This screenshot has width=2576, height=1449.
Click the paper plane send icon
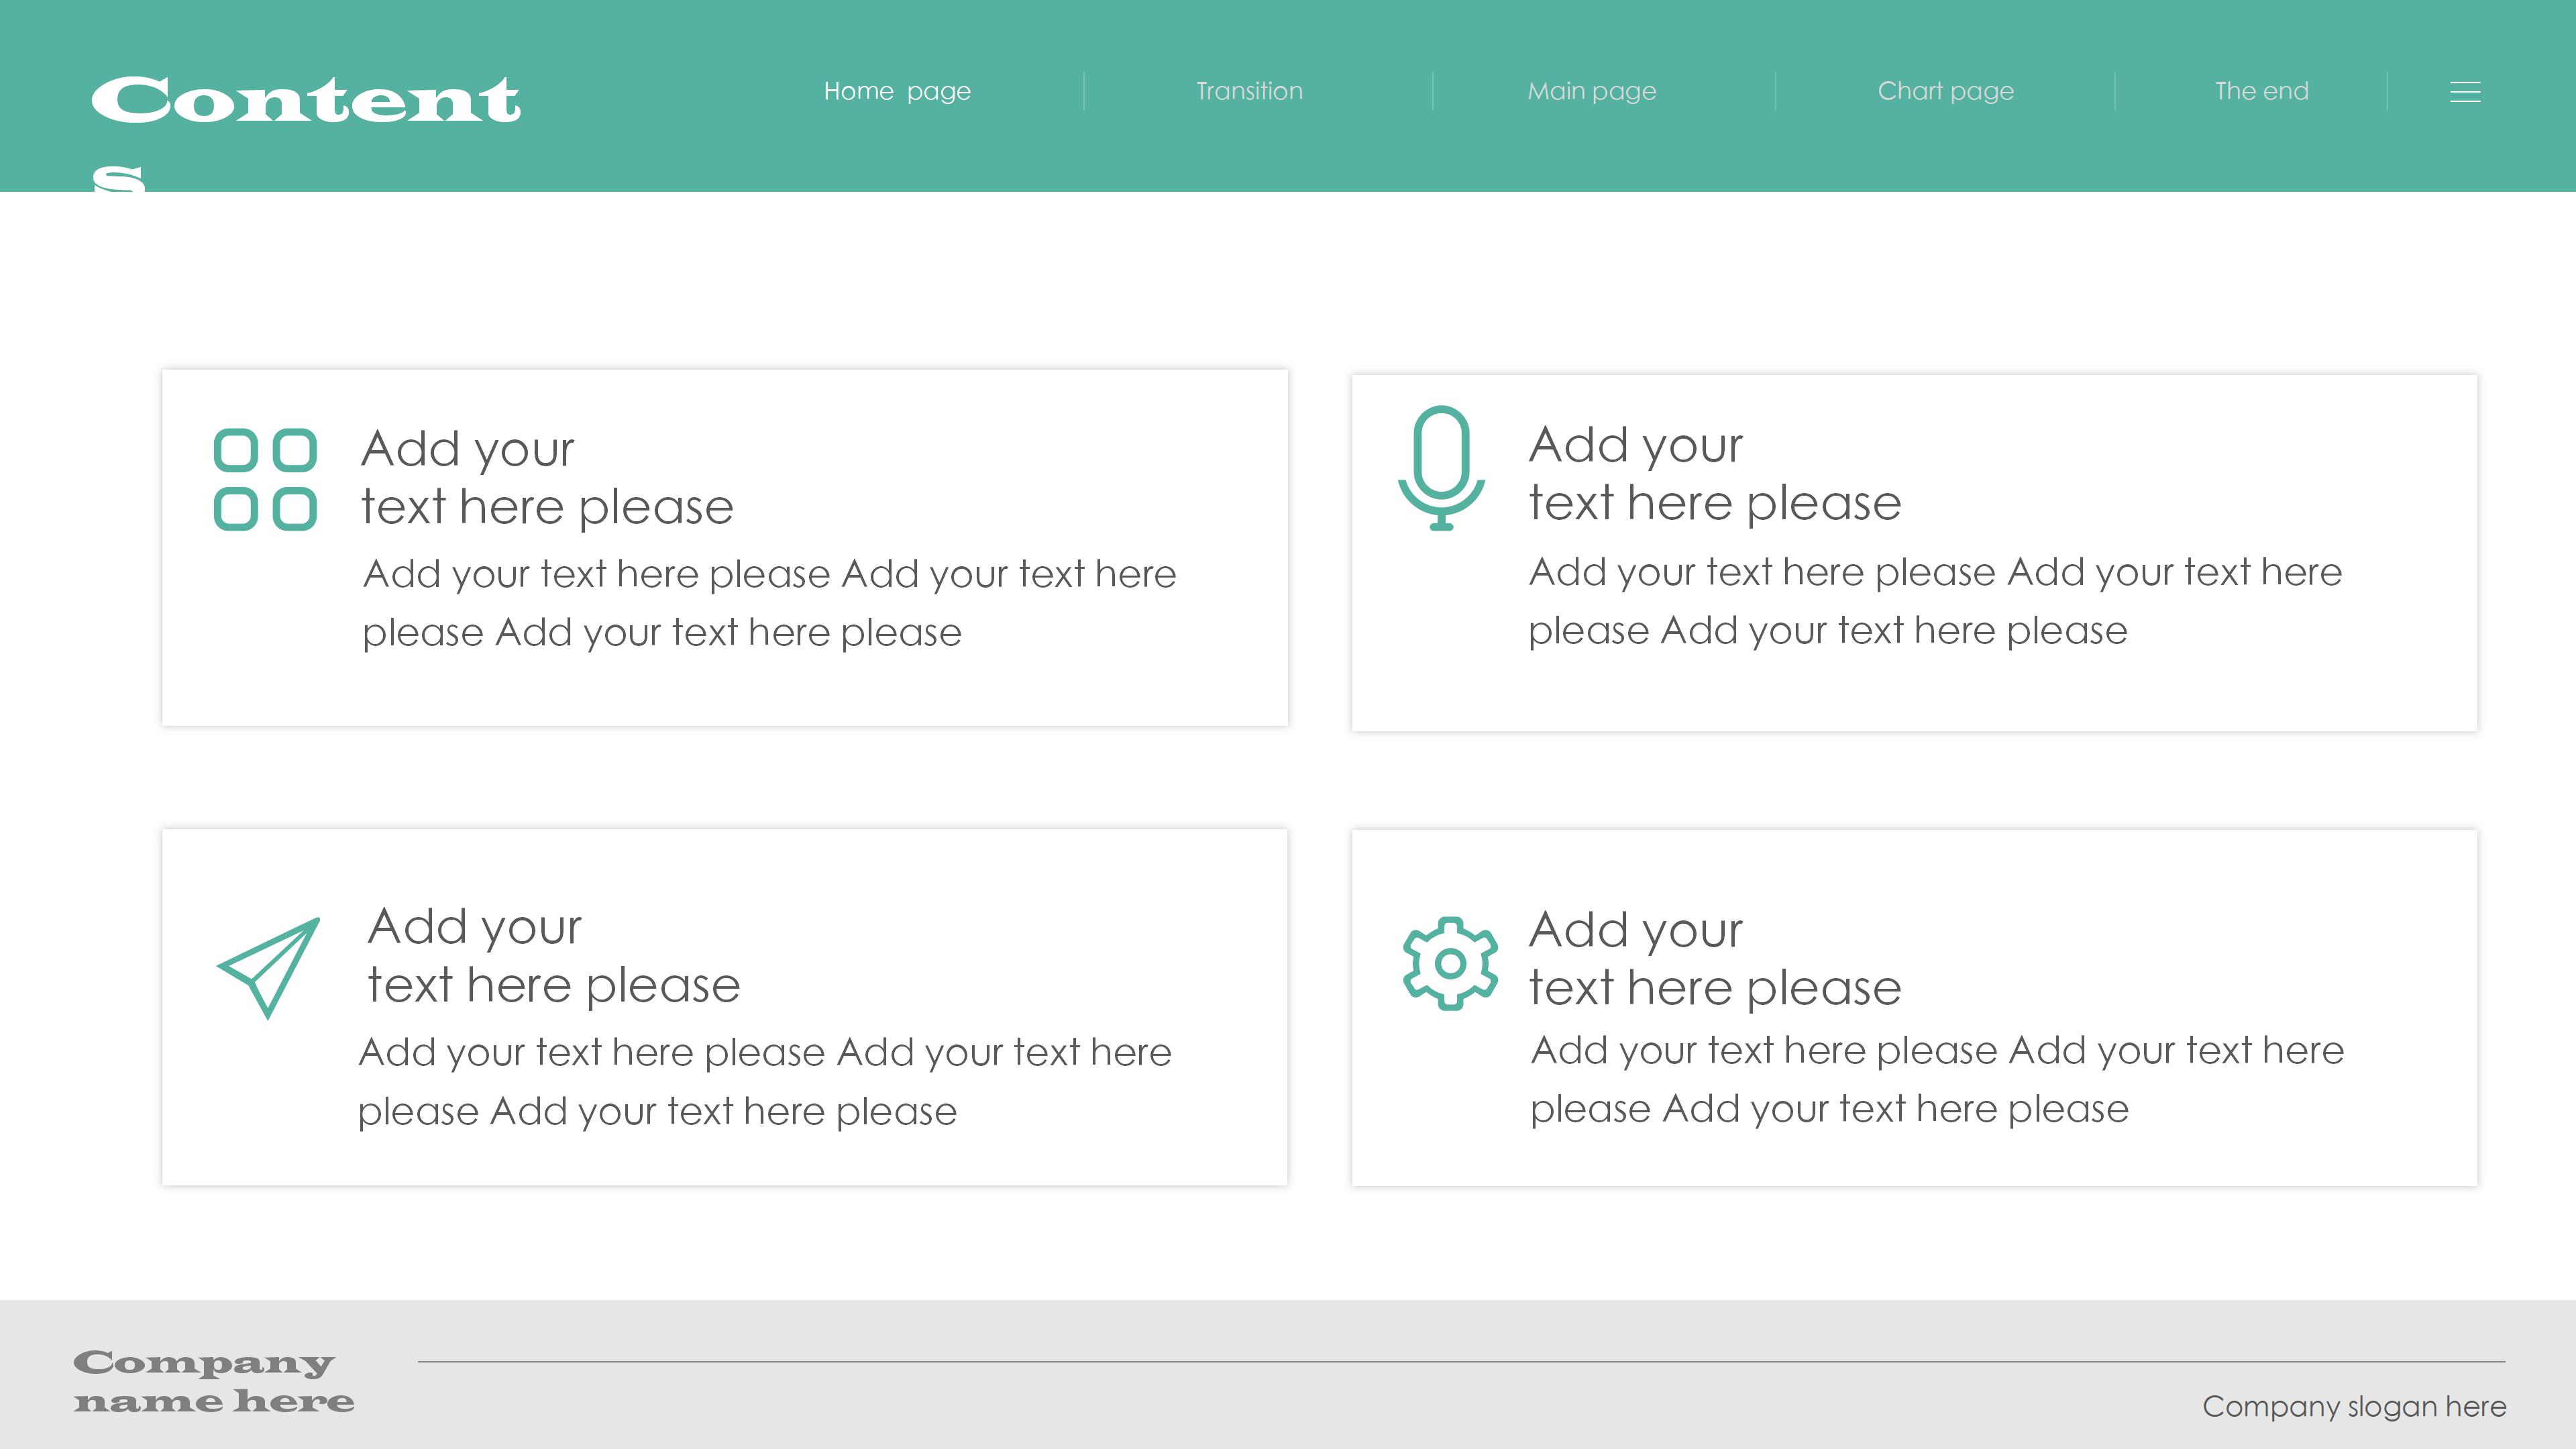(269, 967)
